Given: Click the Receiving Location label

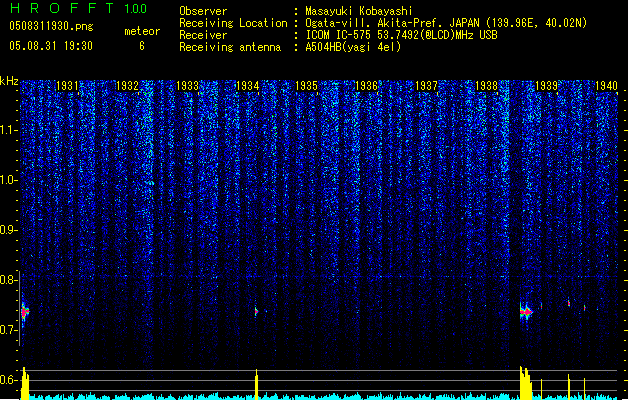Looking at the screenshot, I should coord(233,23).
